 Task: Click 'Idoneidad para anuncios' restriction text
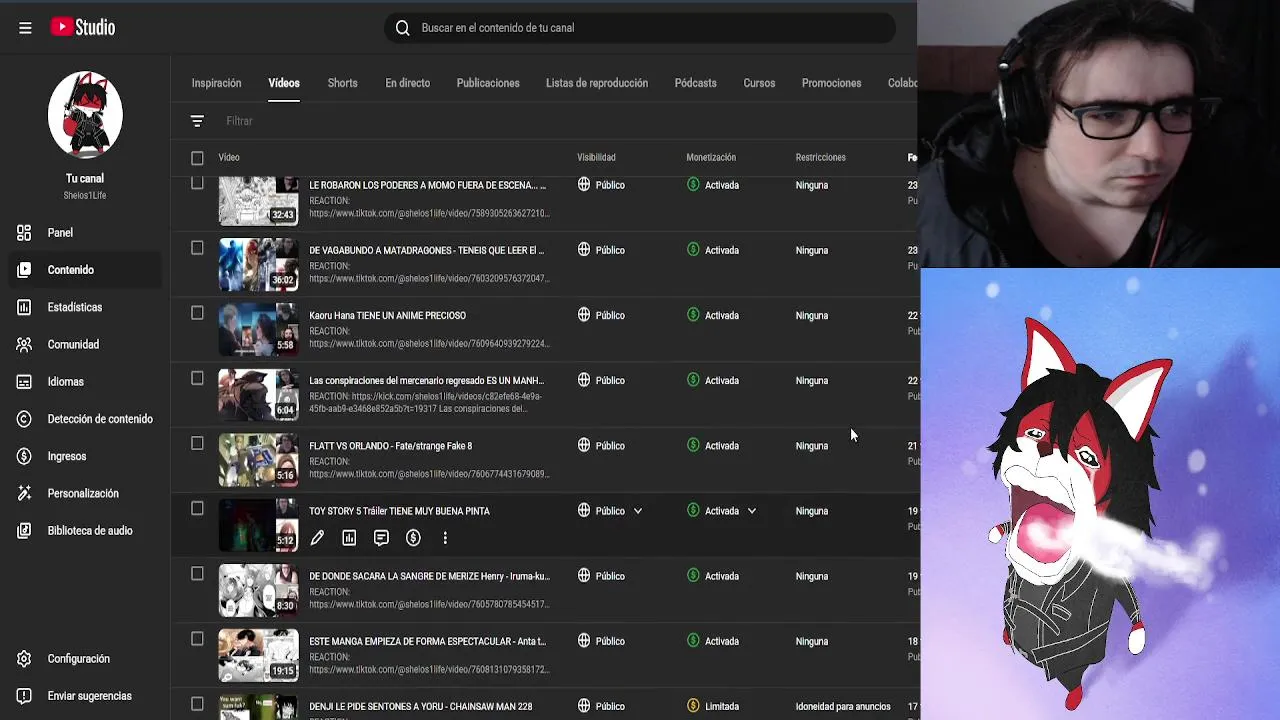coord(843,707)
